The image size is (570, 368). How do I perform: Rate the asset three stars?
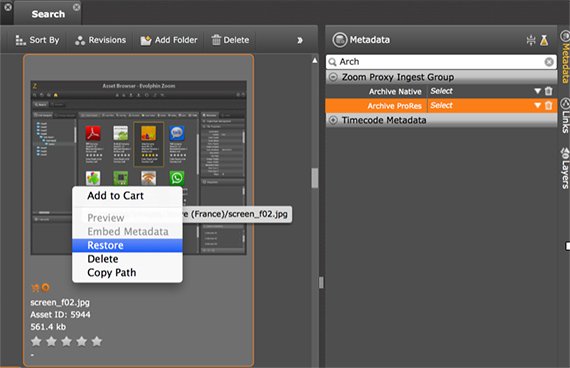pyautogui.click(x=66, y=341)
